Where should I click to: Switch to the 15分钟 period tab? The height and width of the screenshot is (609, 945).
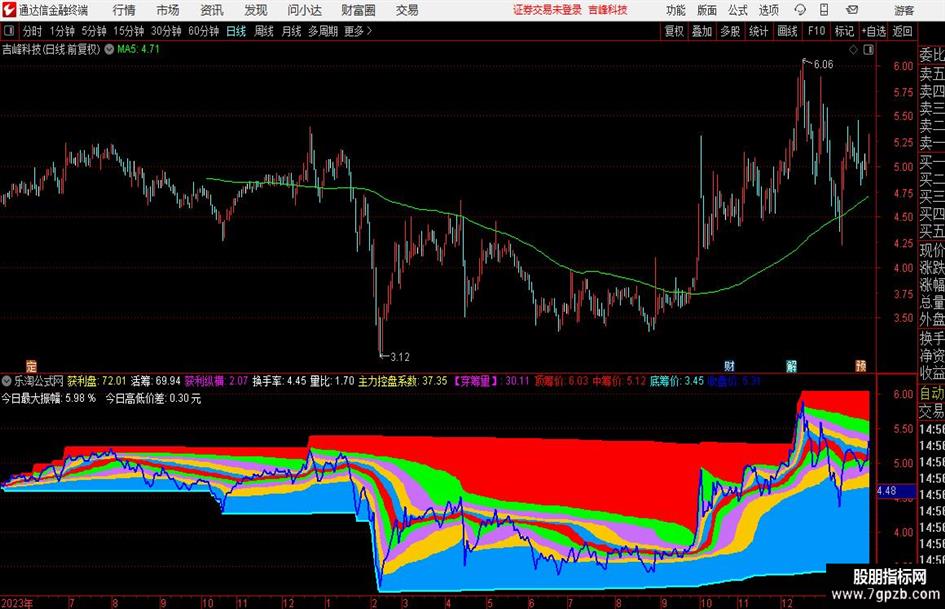tap(128, 31)
